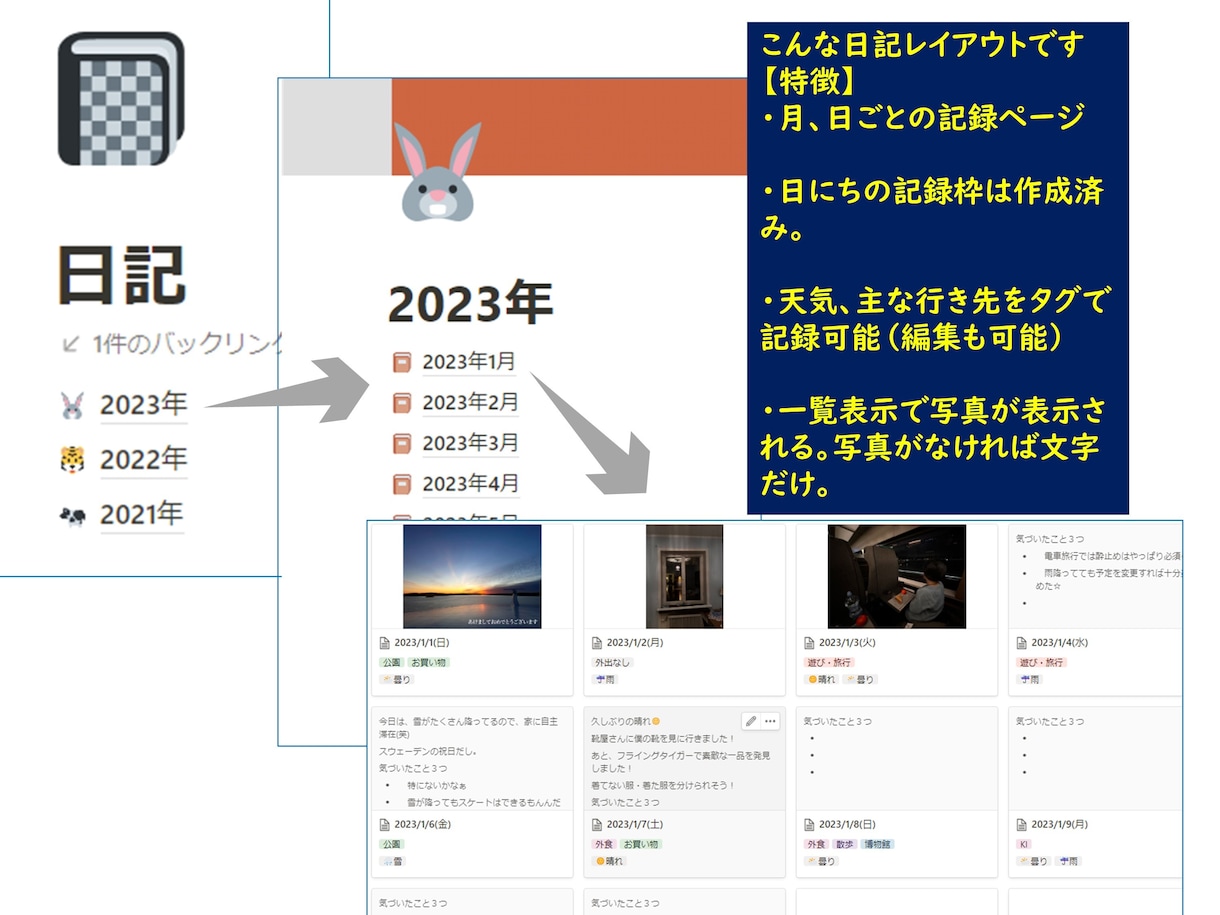The image size is (1220, 915).
Task: Click the notebook icon beside 2023年2月
Action: [x=402, y=403]
